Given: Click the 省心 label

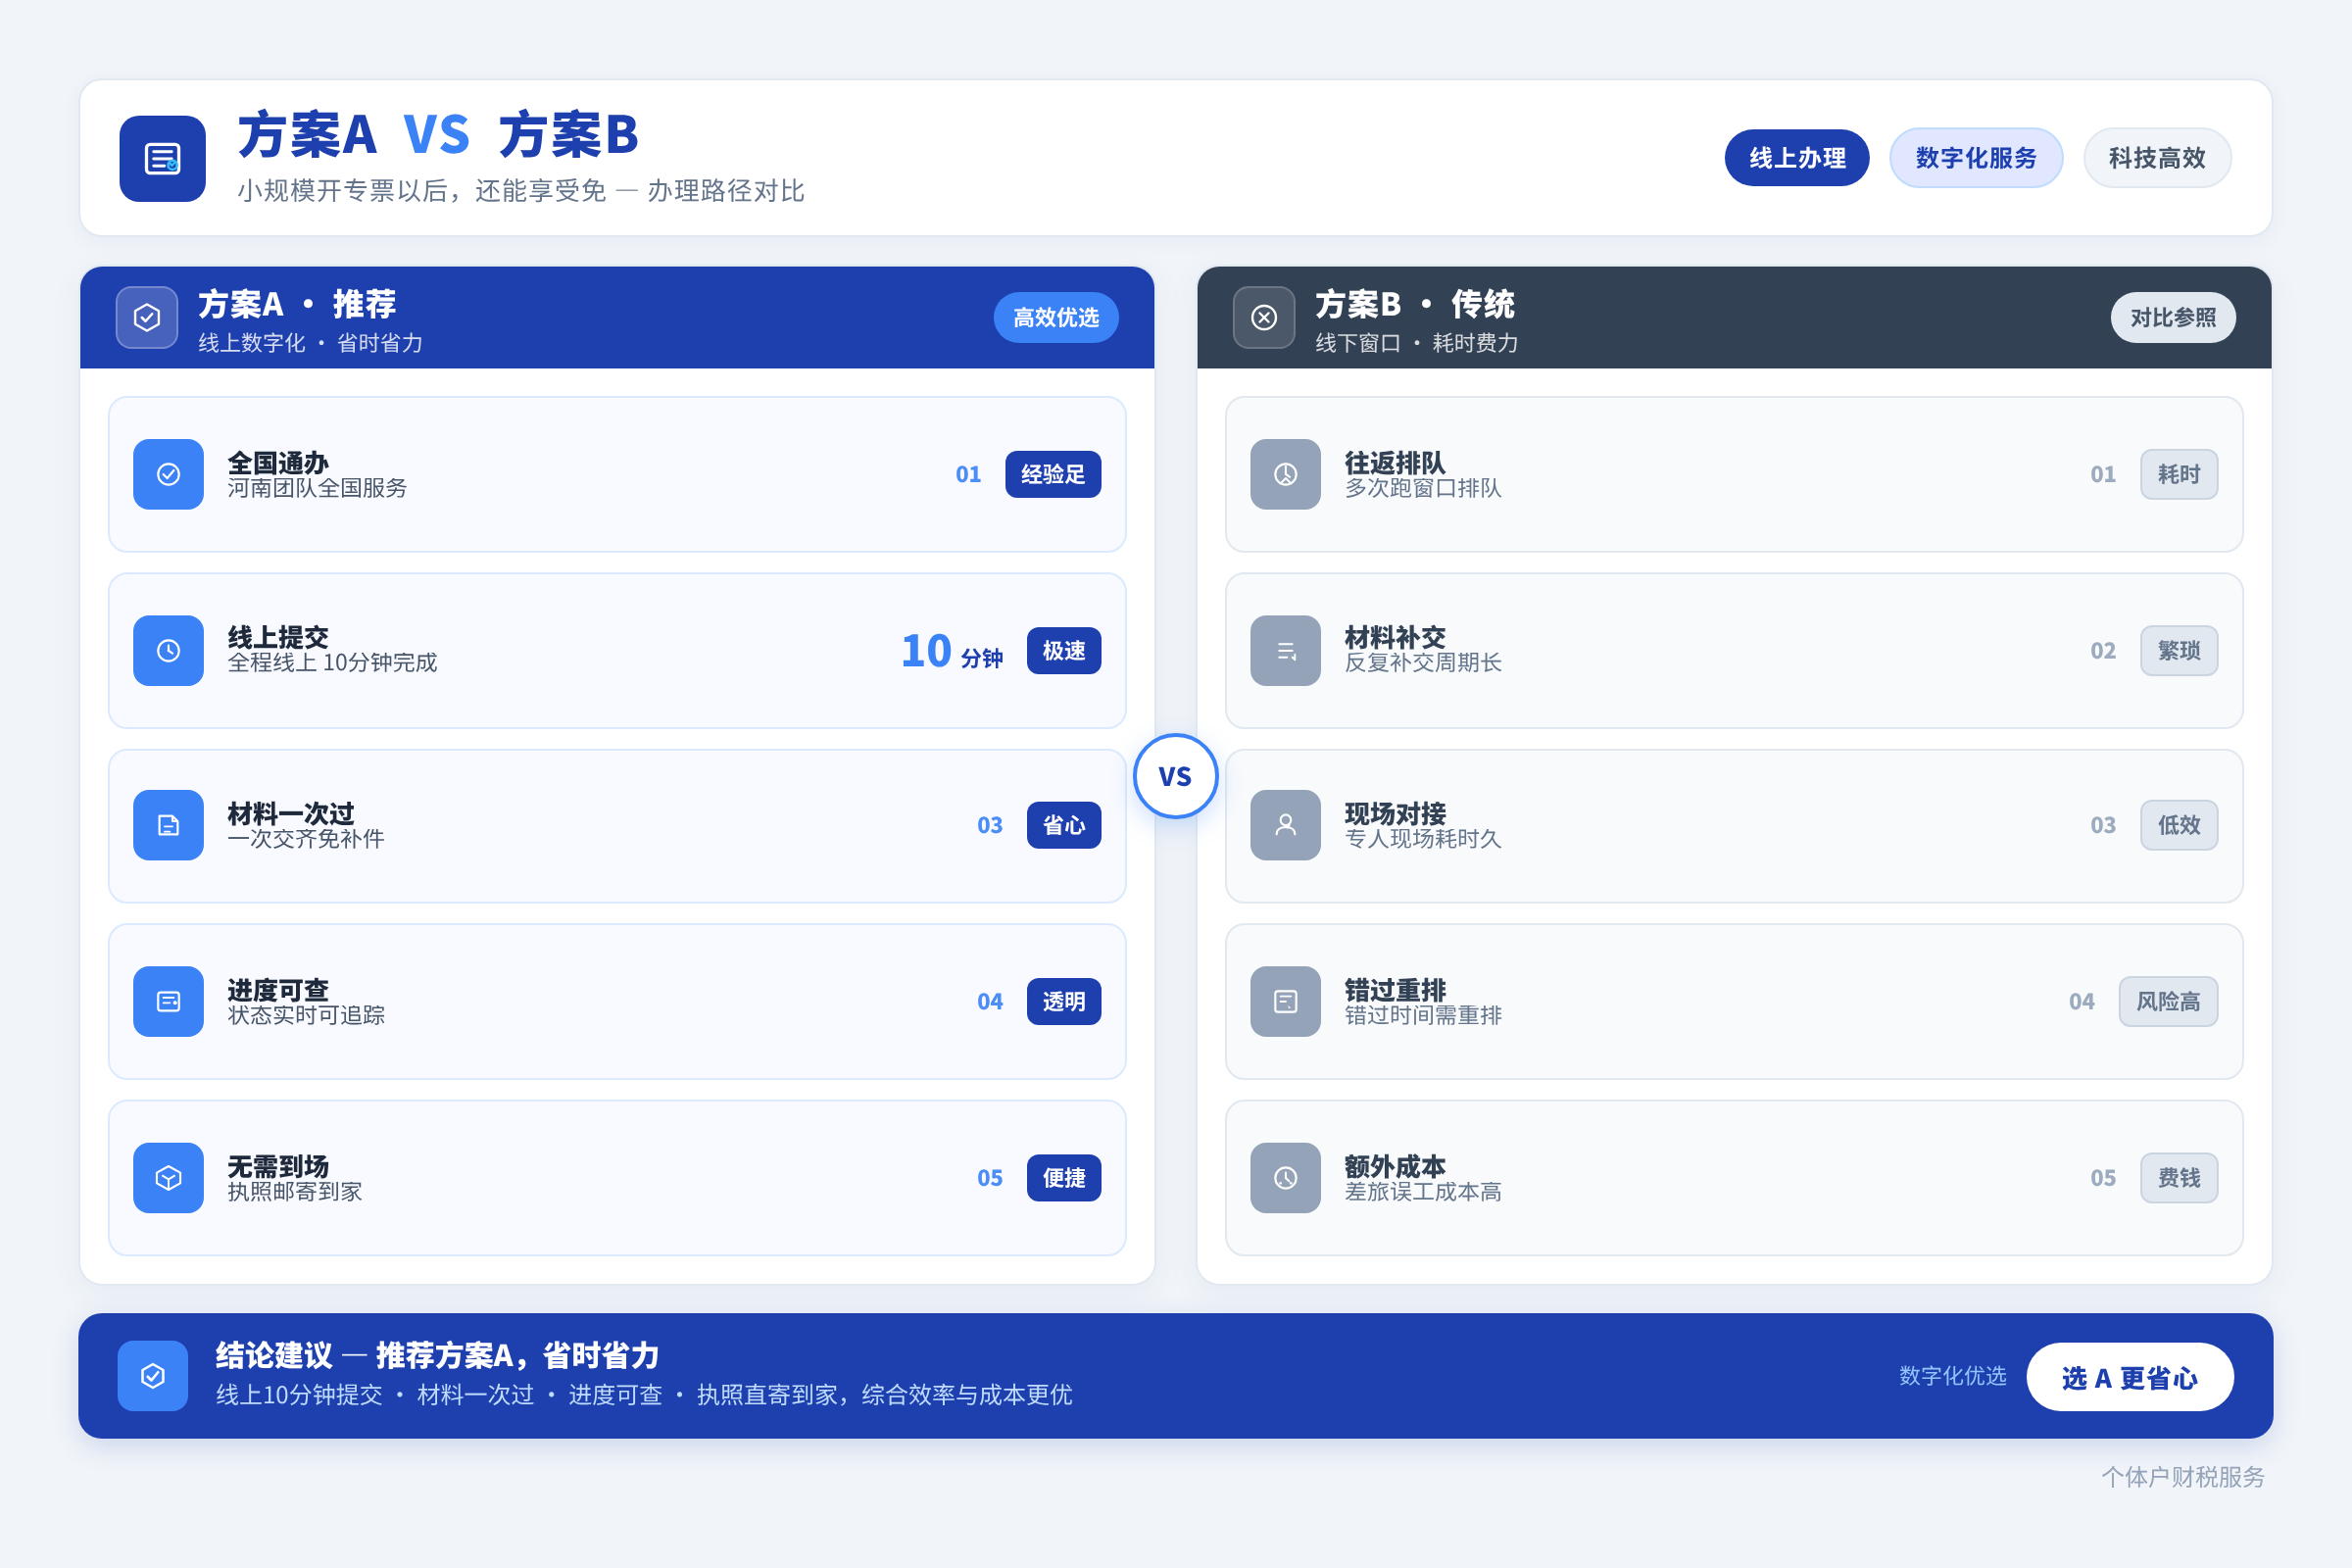Looking at the screenshot, I should [1064, 825].
